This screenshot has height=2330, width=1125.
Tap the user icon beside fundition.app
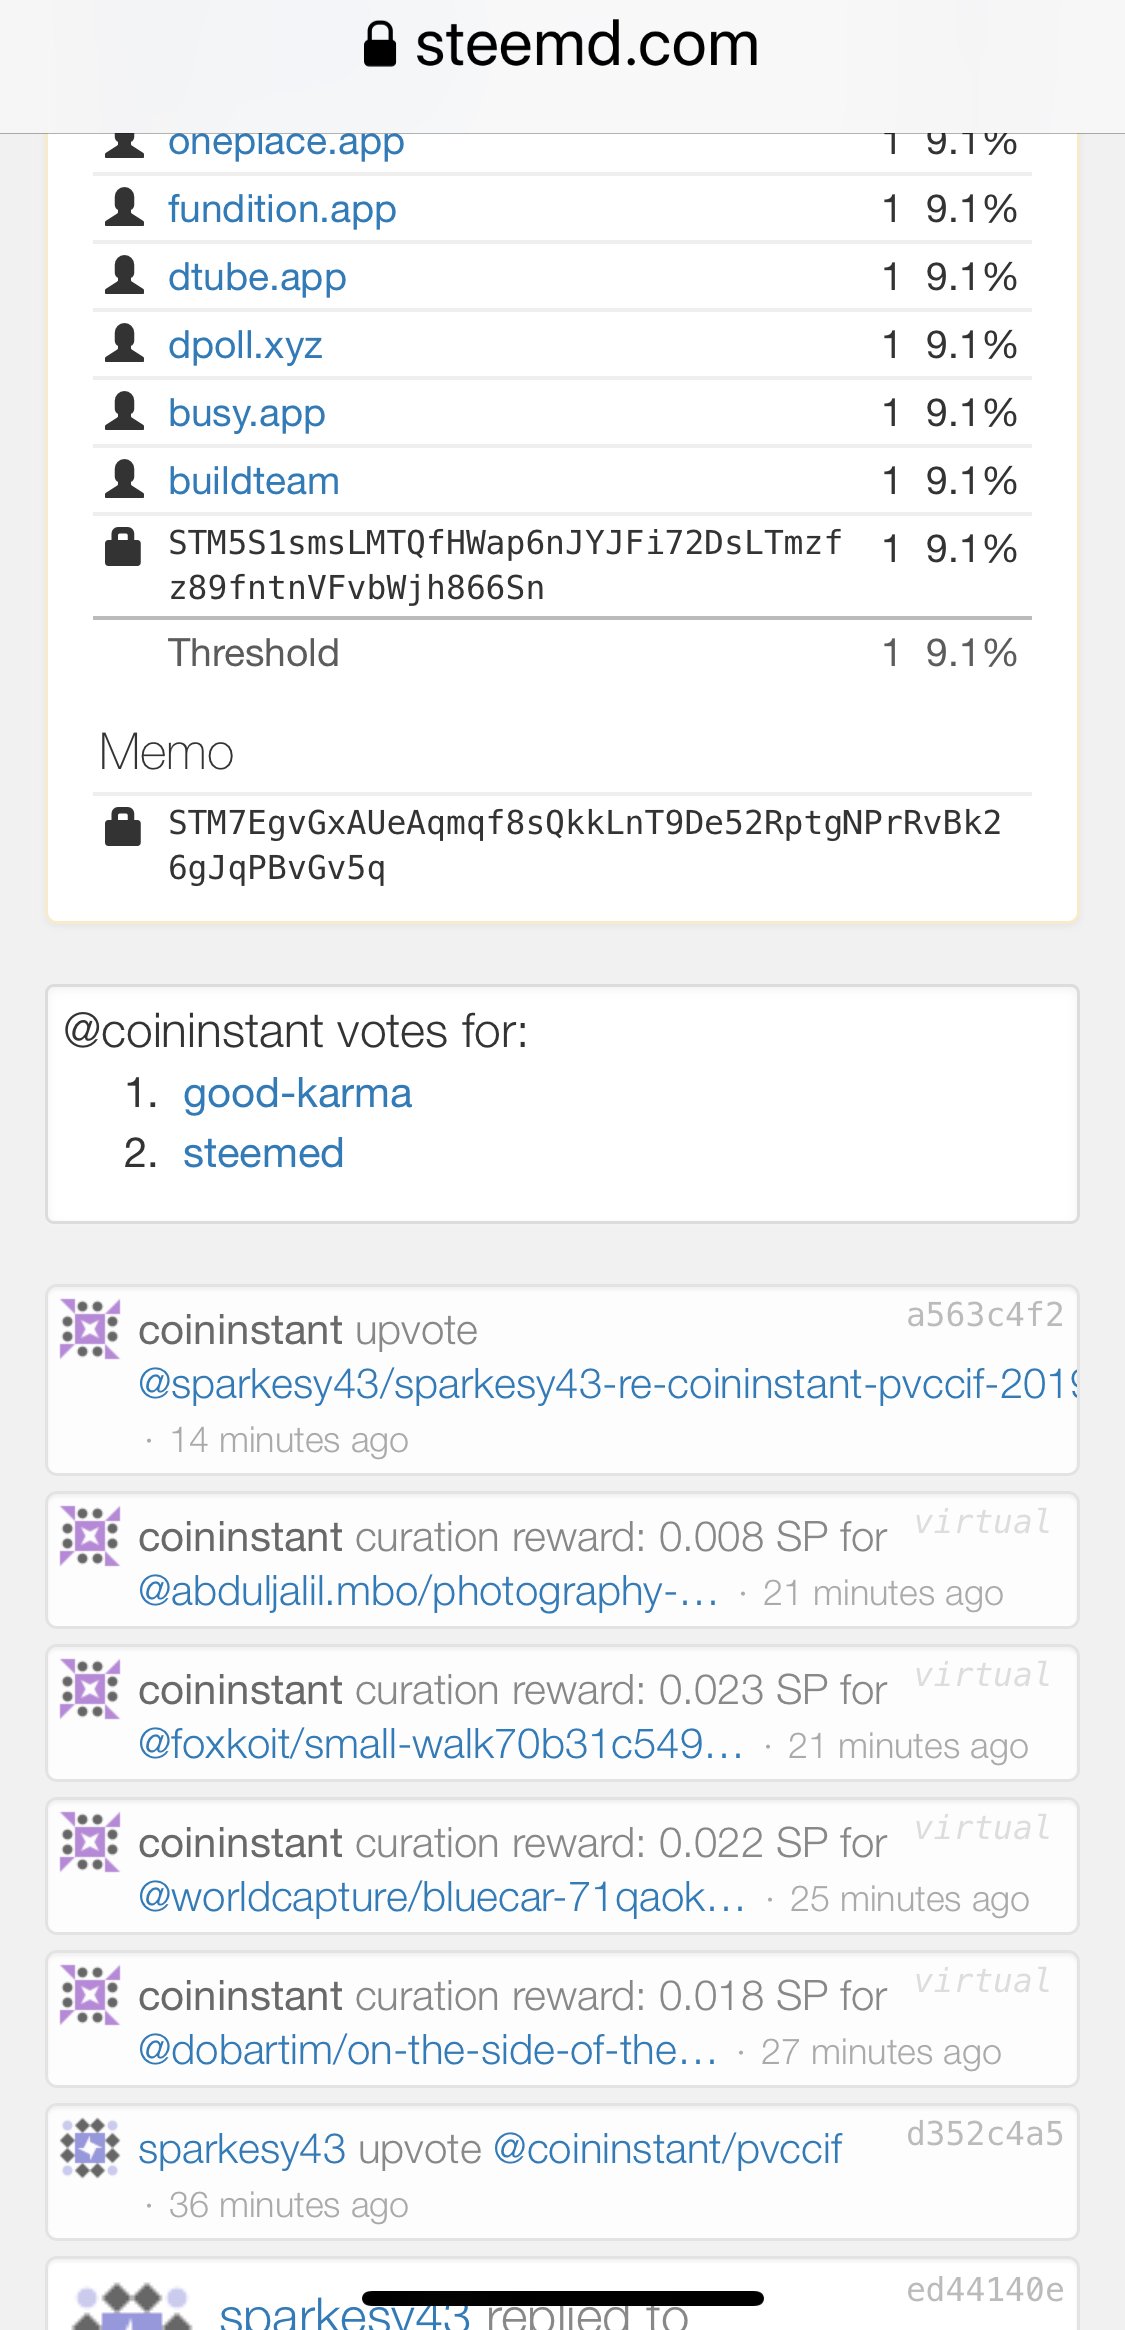(124, 207)
